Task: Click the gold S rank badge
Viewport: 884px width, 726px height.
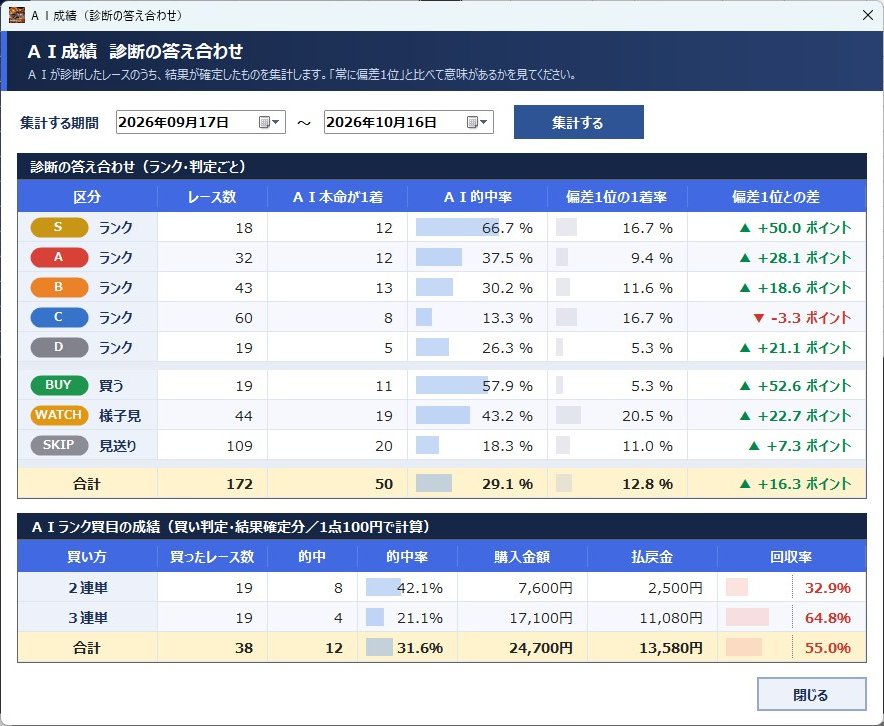Action: 59,227
